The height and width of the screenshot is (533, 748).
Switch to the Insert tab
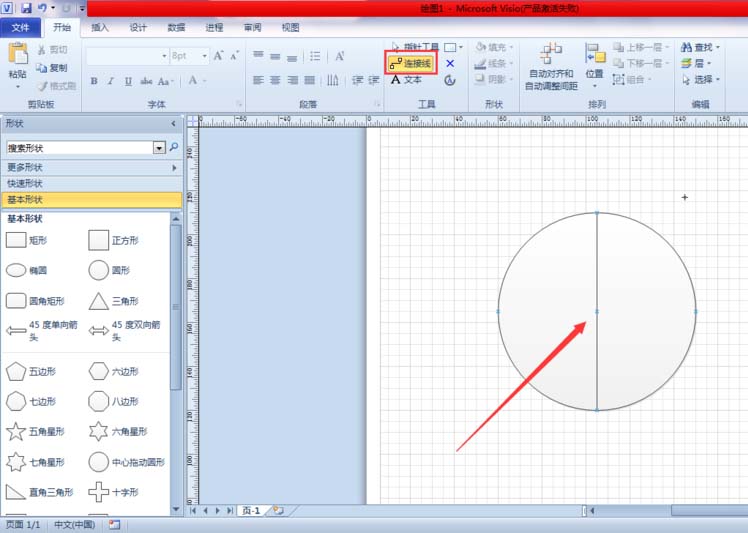click(x=100, y=27)
